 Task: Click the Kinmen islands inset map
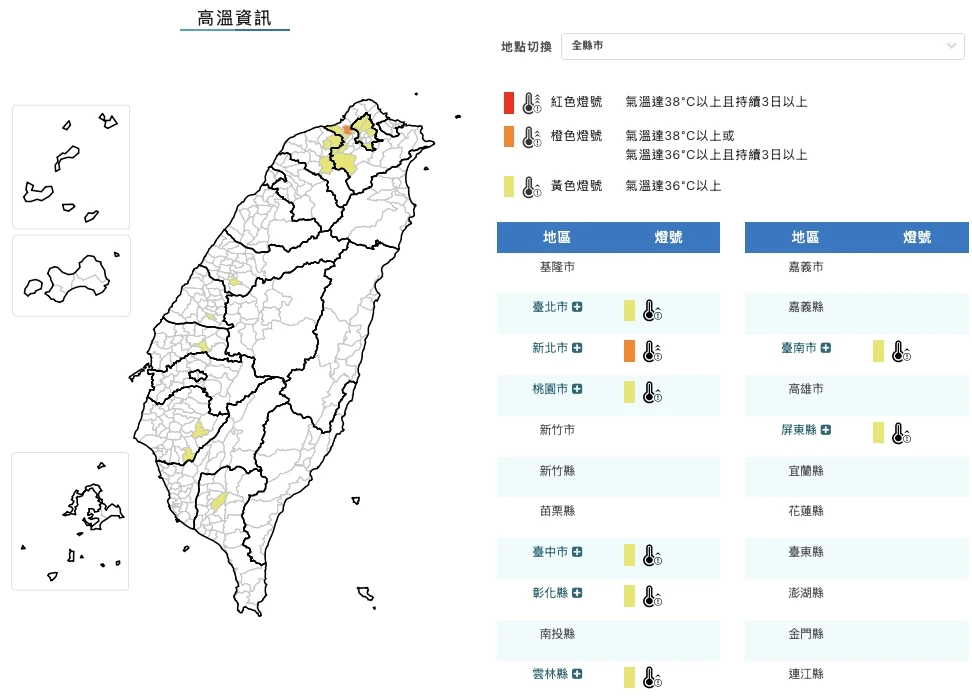[71, 276]
